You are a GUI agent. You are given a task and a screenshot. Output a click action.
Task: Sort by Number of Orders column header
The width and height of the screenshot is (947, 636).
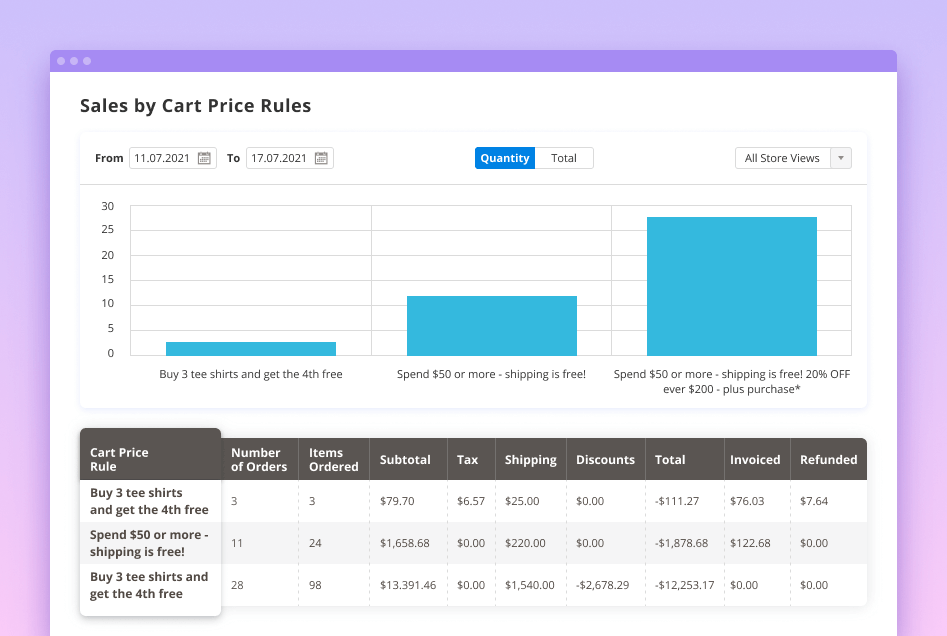pos(259,460)
